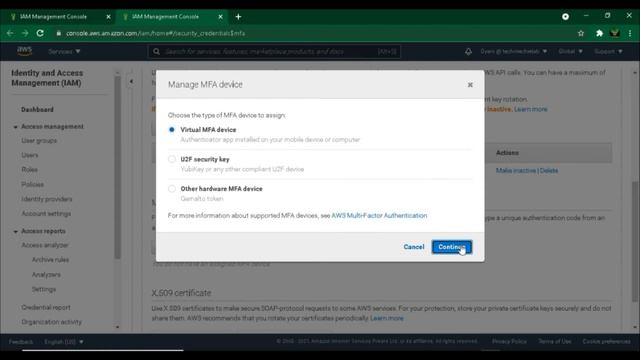Select Virtual MFA device radio button

click(x=172, y=129)
